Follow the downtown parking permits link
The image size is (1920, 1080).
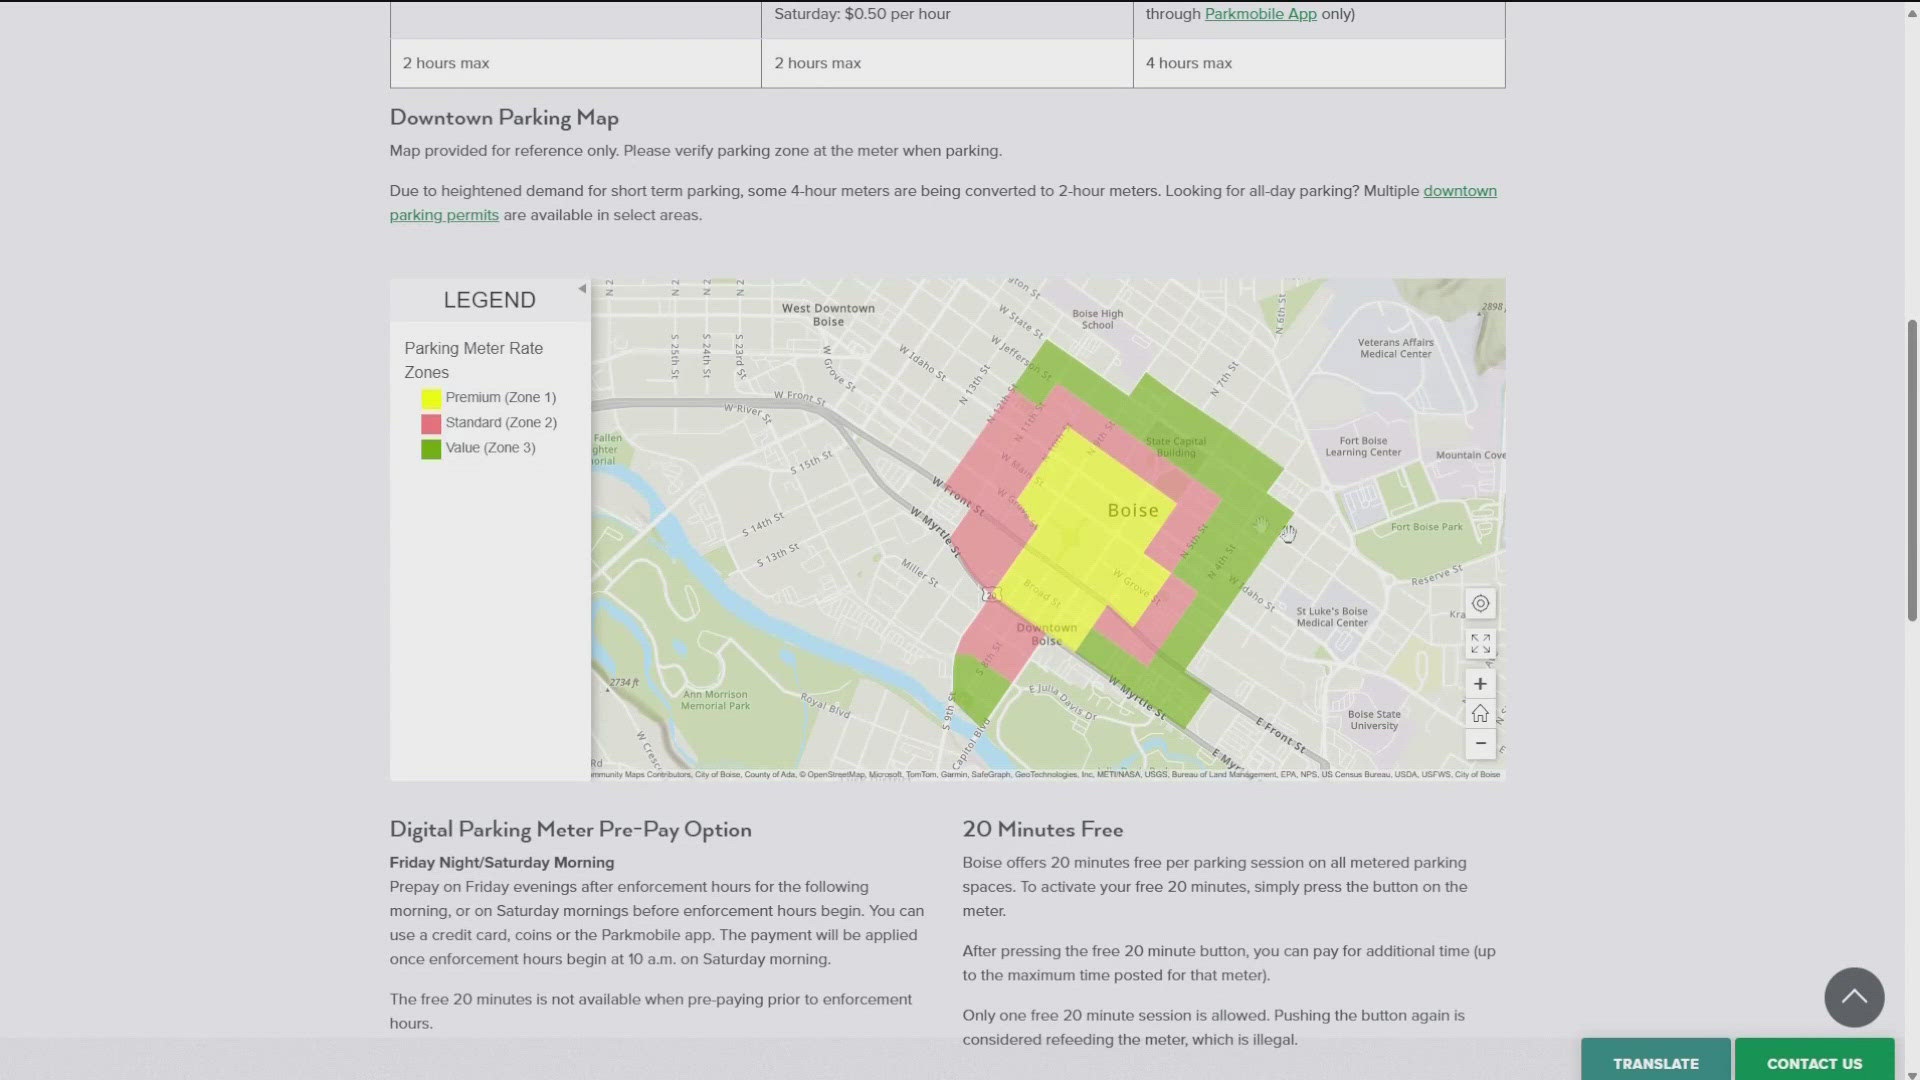tap(1459, 191)
